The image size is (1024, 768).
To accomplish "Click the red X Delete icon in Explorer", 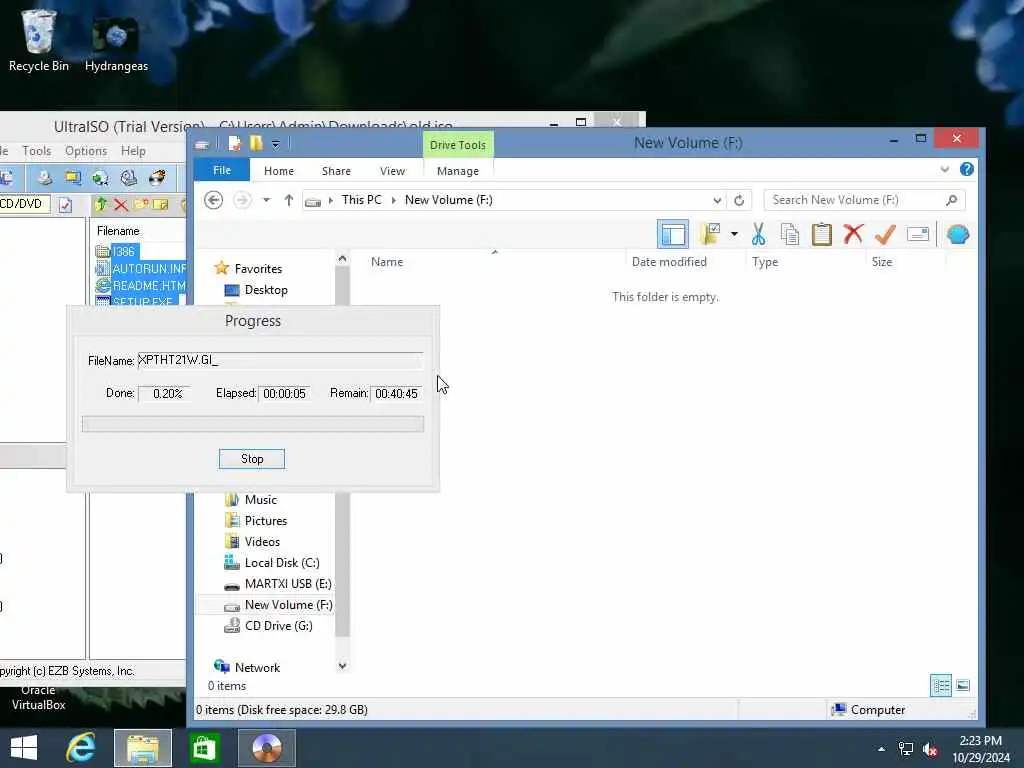I will point(853,234).
